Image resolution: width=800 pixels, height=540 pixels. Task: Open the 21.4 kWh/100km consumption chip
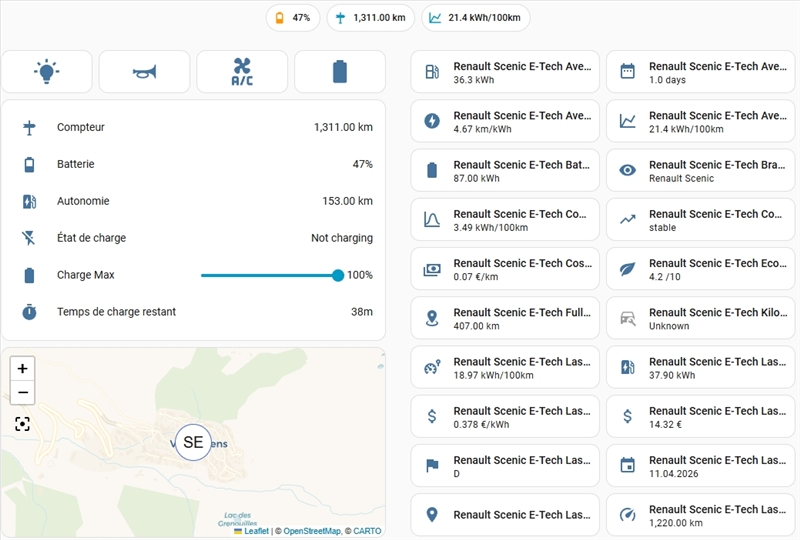click(x=476, y=17)
